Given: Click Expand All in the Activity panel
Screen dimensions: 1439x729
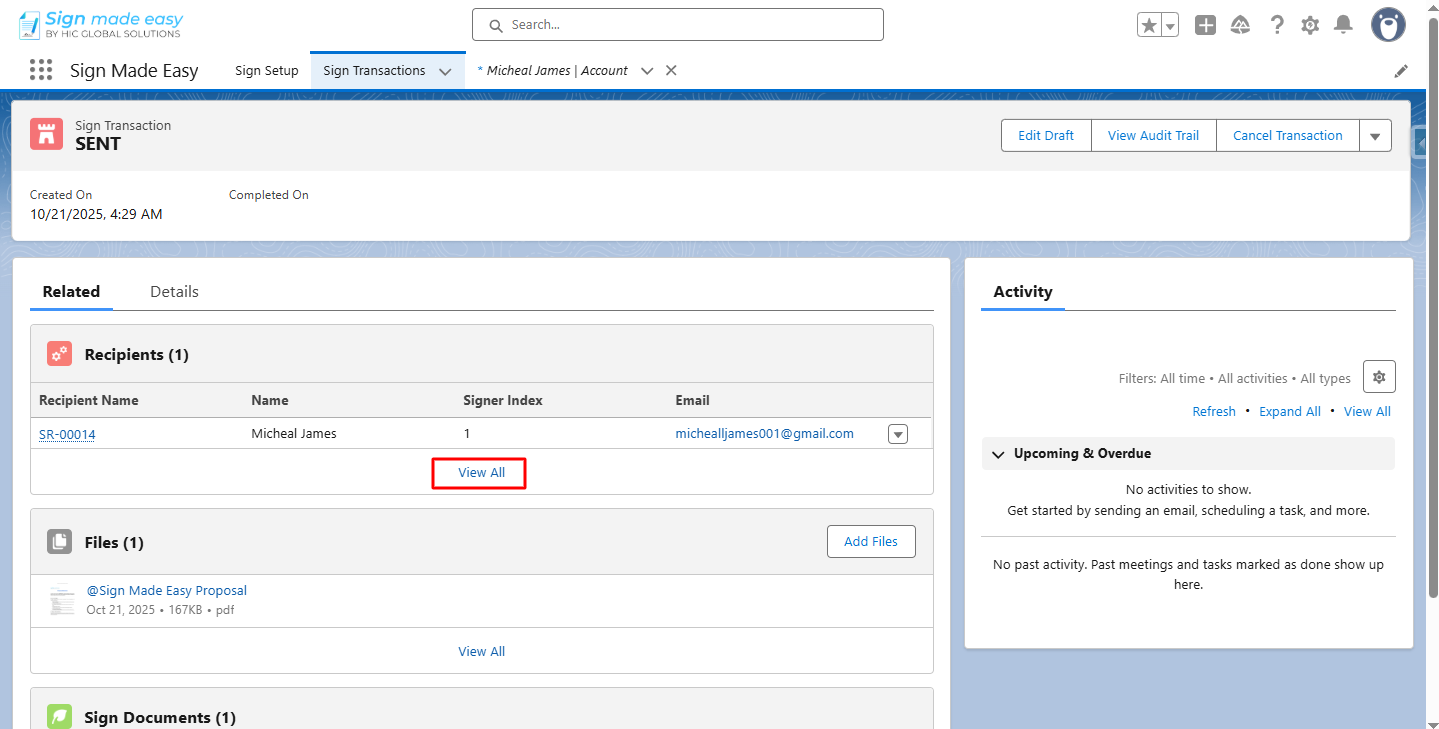Looking at the screenshot, I should point(1290,412).
